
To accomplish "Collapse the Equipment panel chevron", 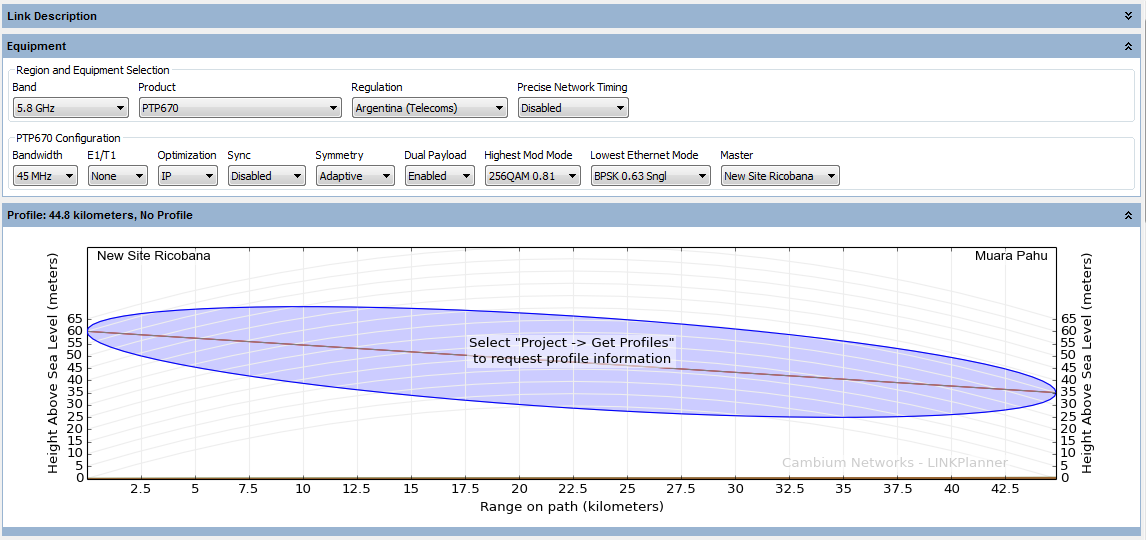I will click(x=1128, y=46).
